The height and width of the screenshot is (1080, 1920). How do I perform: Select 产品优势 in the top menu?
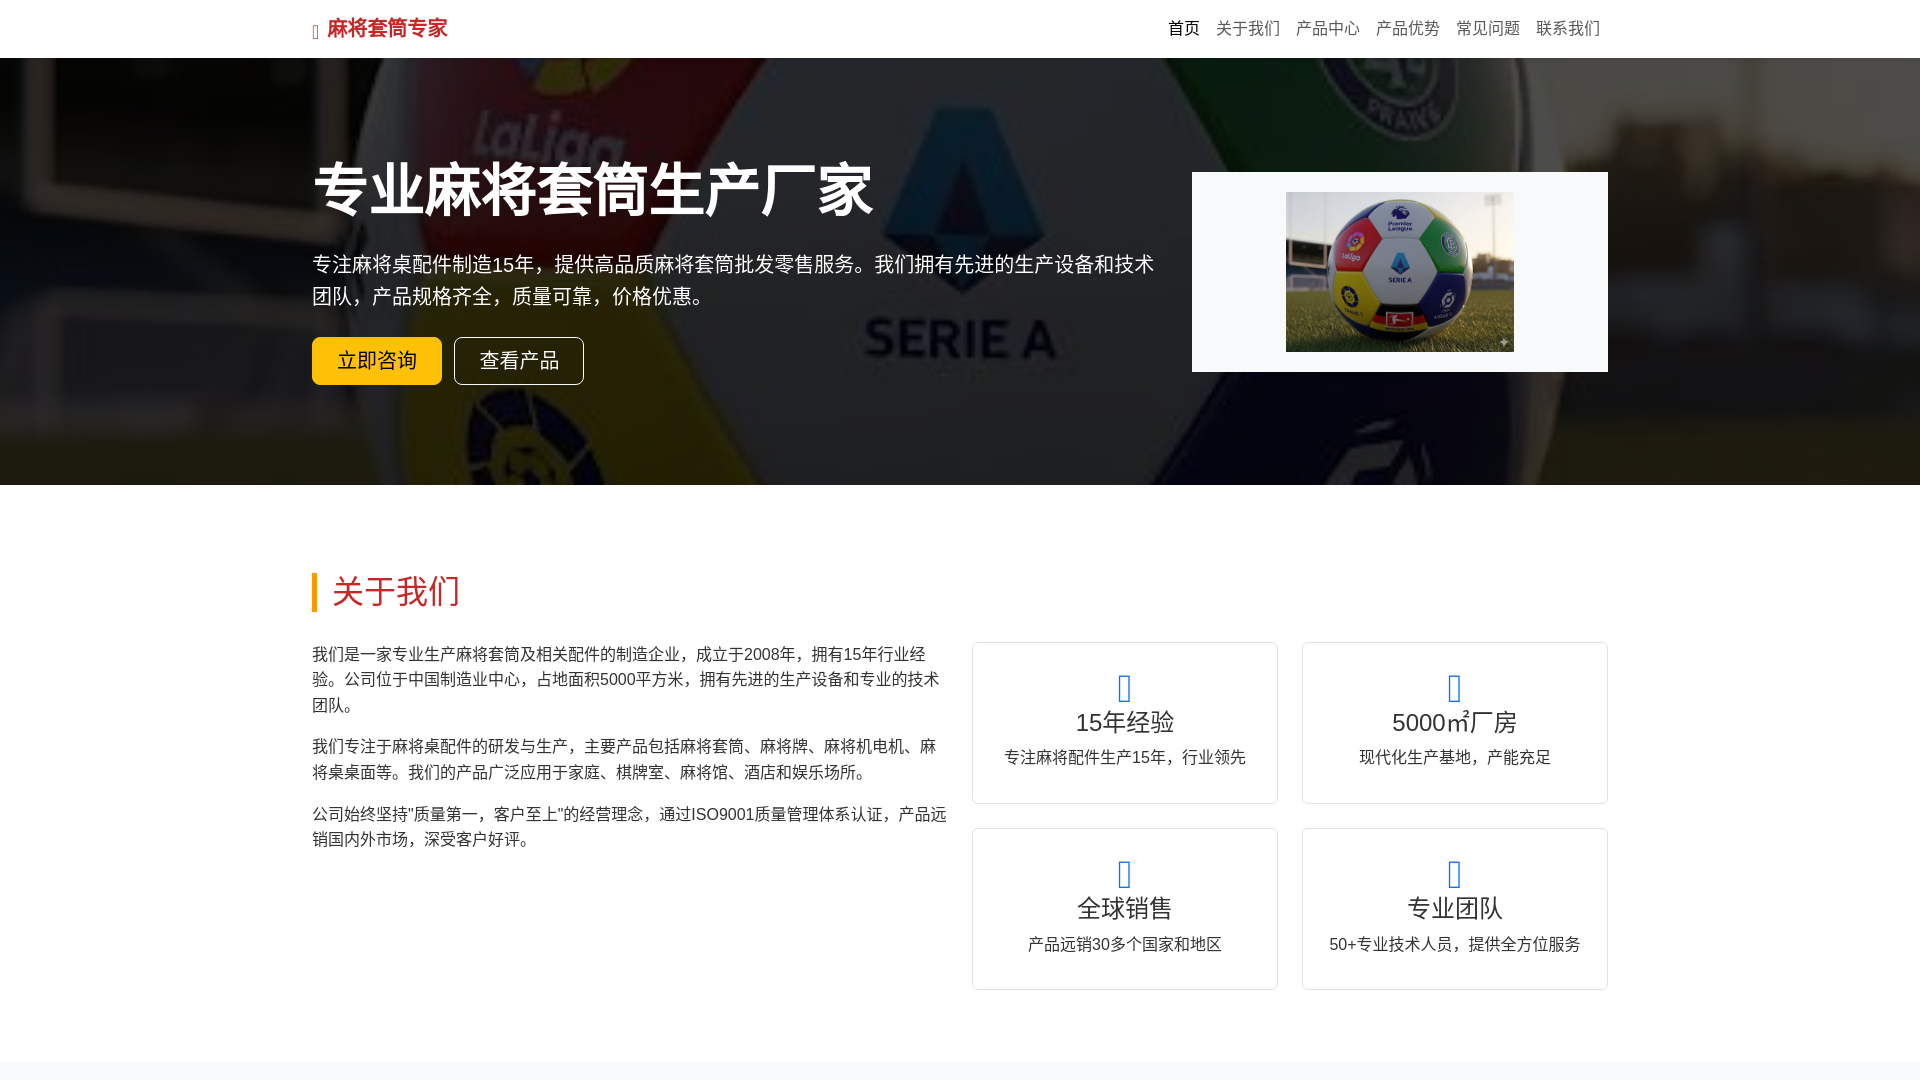click(1408, 28)
